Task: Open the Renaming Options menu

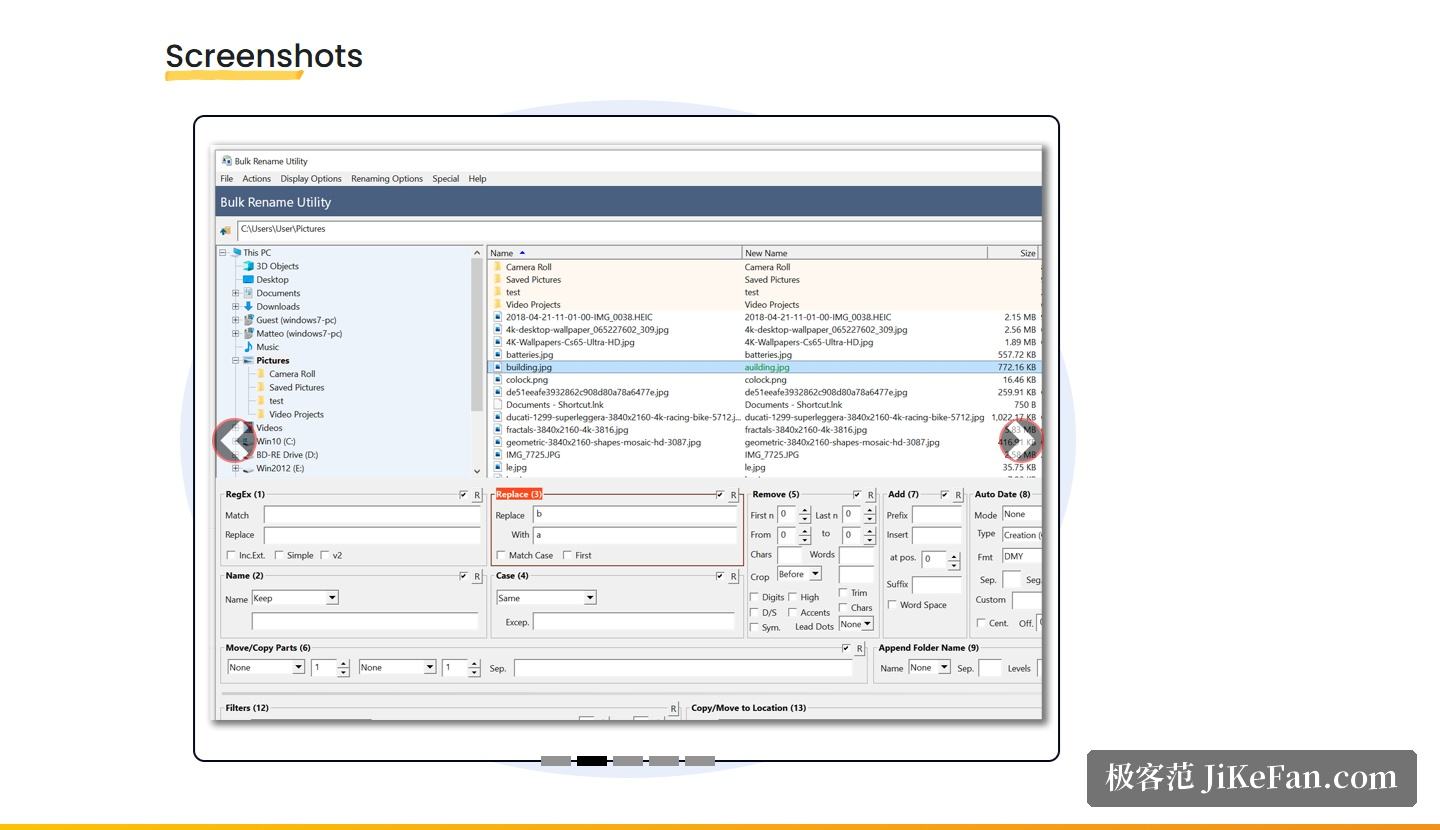Action: 387,179
